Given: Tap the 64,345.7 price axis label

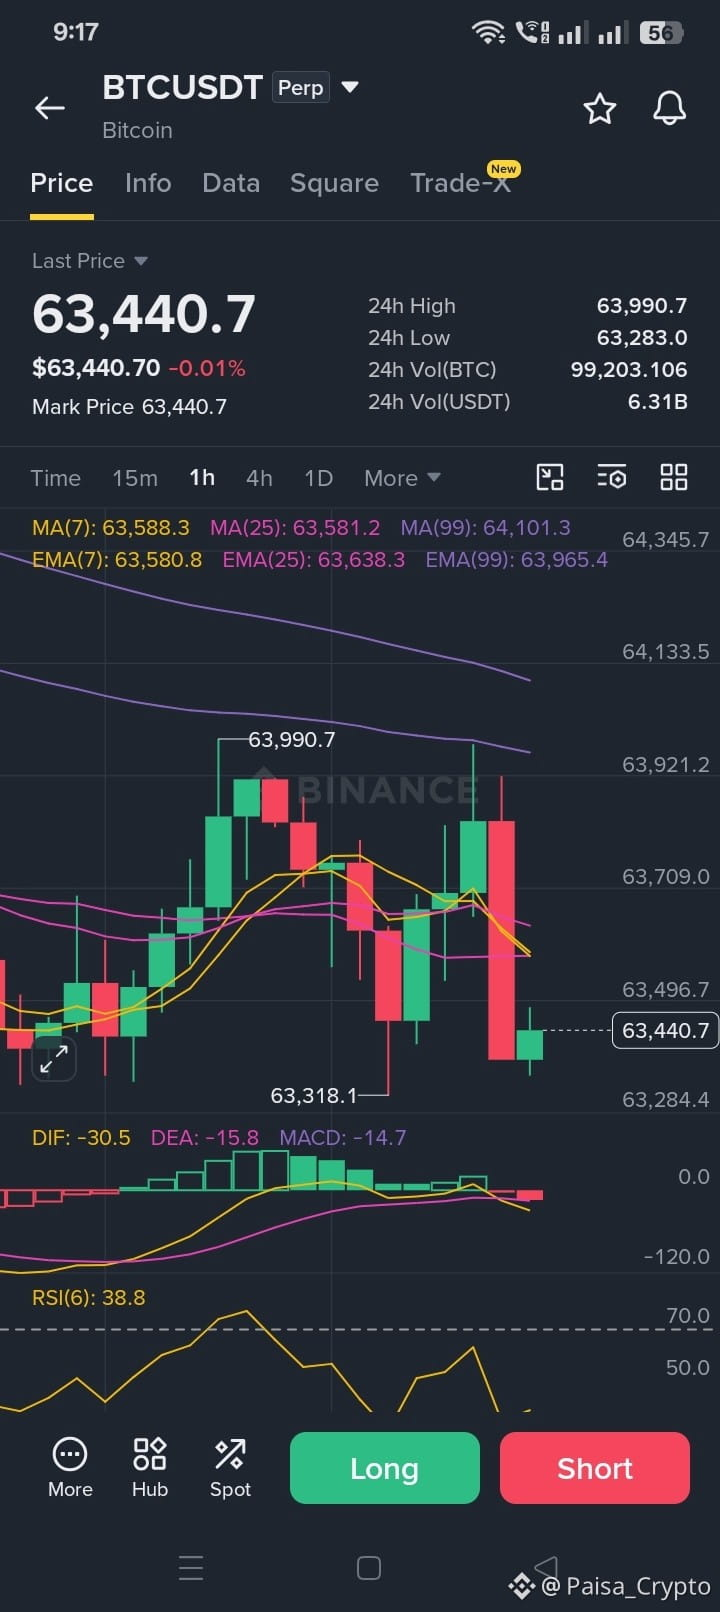Looking at the screenshot, I should click(666, 540).
